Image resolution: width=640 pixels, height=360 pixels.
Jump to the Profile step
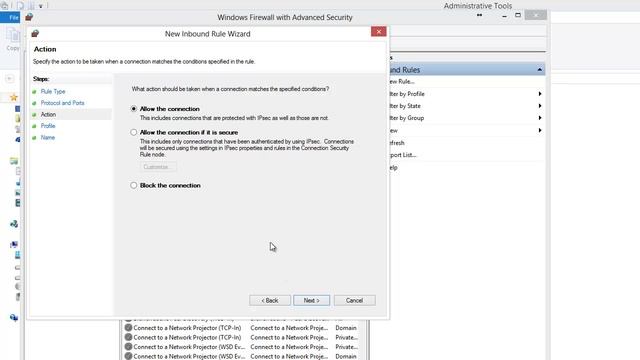click(x=48, y=126)
